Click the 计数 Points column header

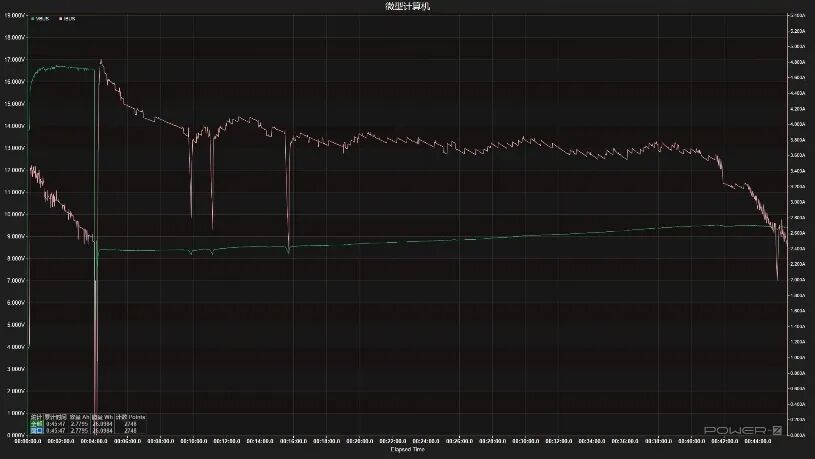tap(130, 417)
